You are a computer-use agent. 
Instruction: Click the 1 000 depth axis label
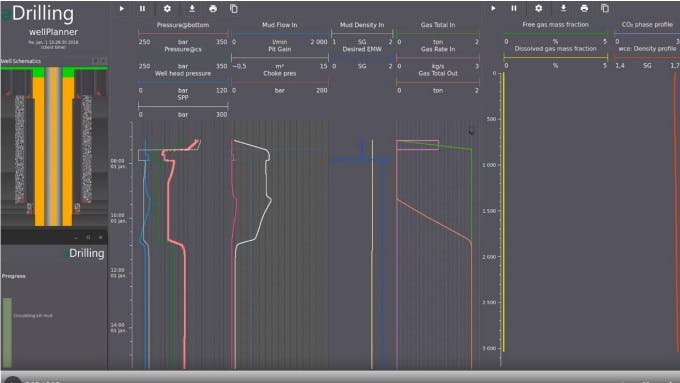pyautogui.click(x=489, y=165)
